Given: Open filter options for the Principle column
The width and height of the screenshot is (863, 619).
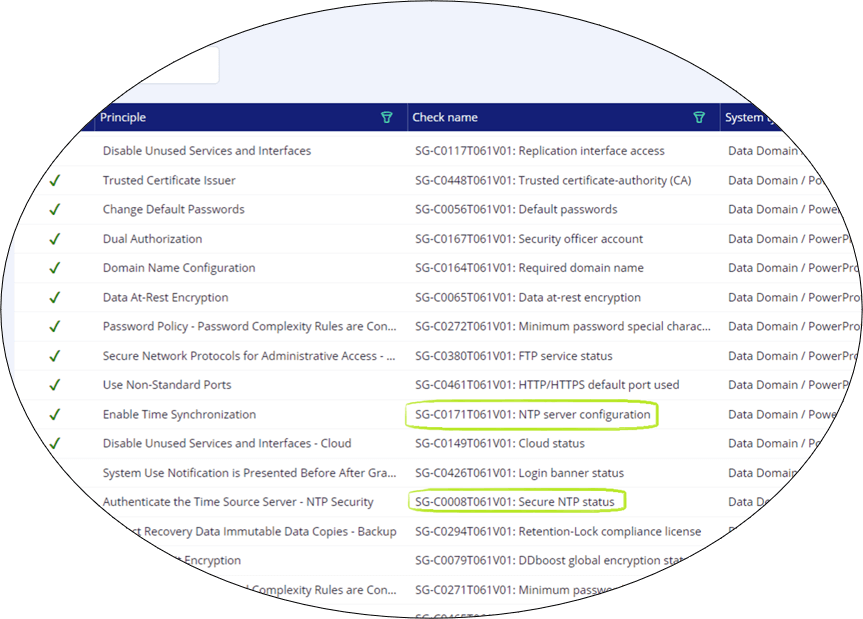Looking at the screenshot, I should point(386,117).
